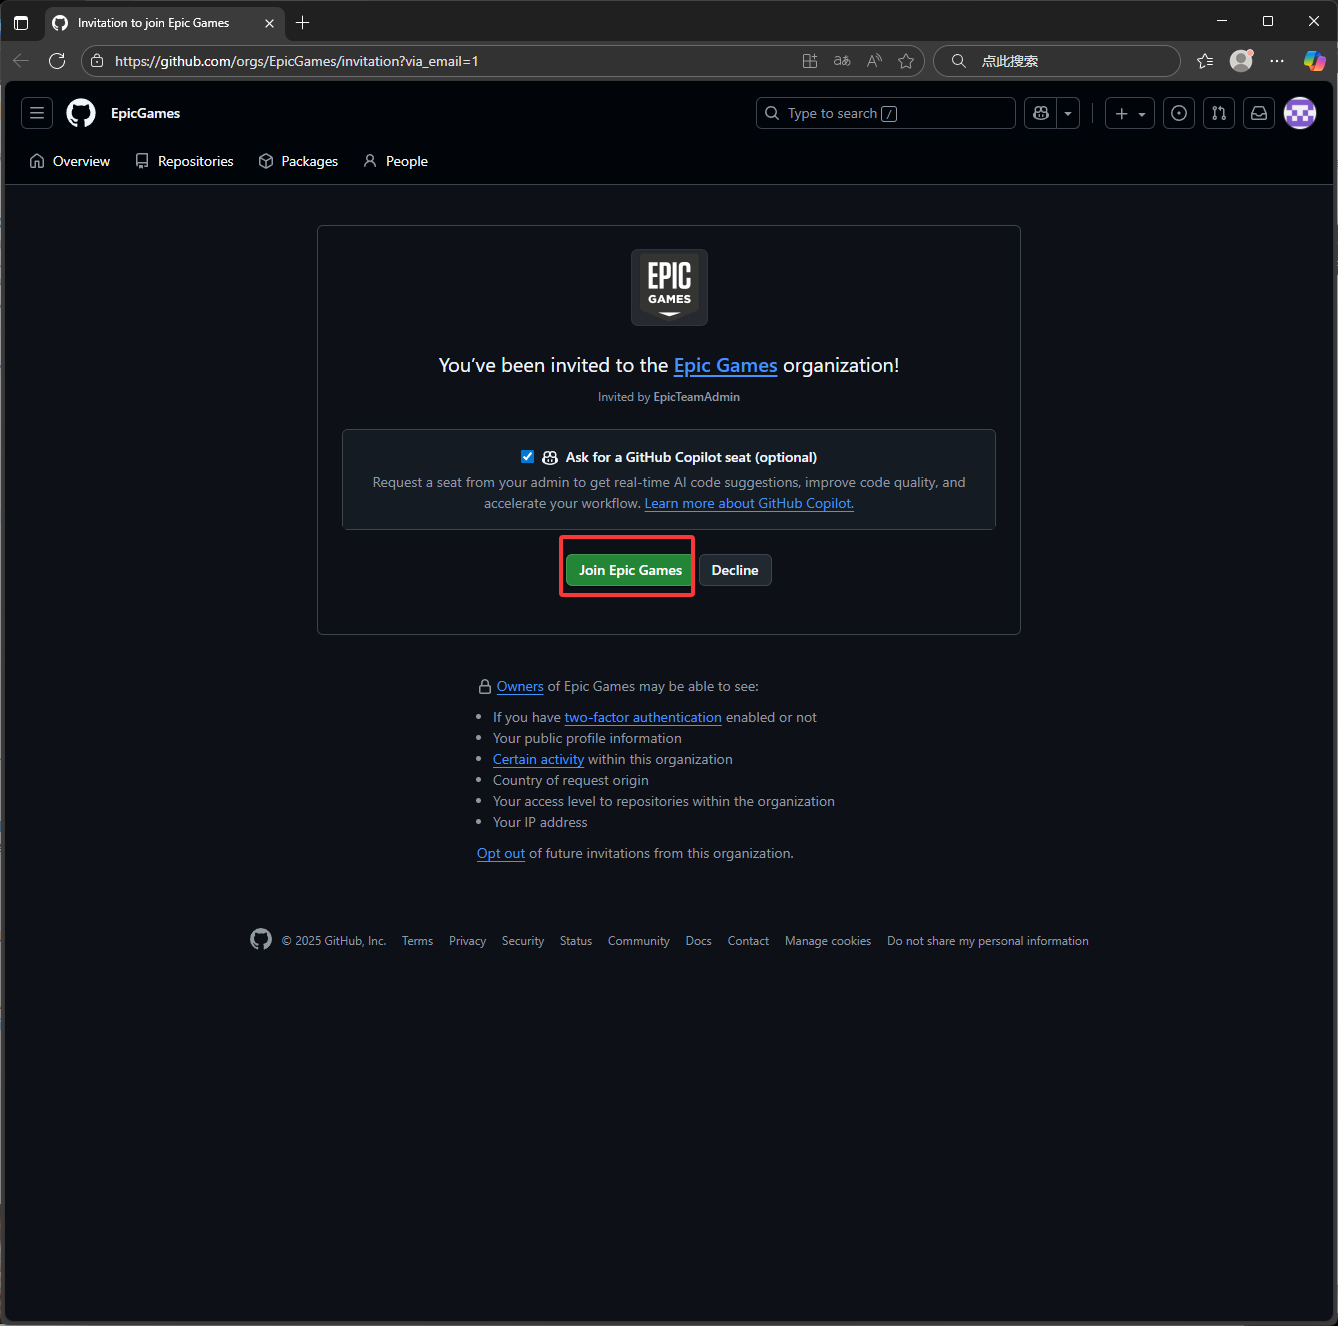
Task: Open the split screen icon in address bar
Action: pos(810,61)
